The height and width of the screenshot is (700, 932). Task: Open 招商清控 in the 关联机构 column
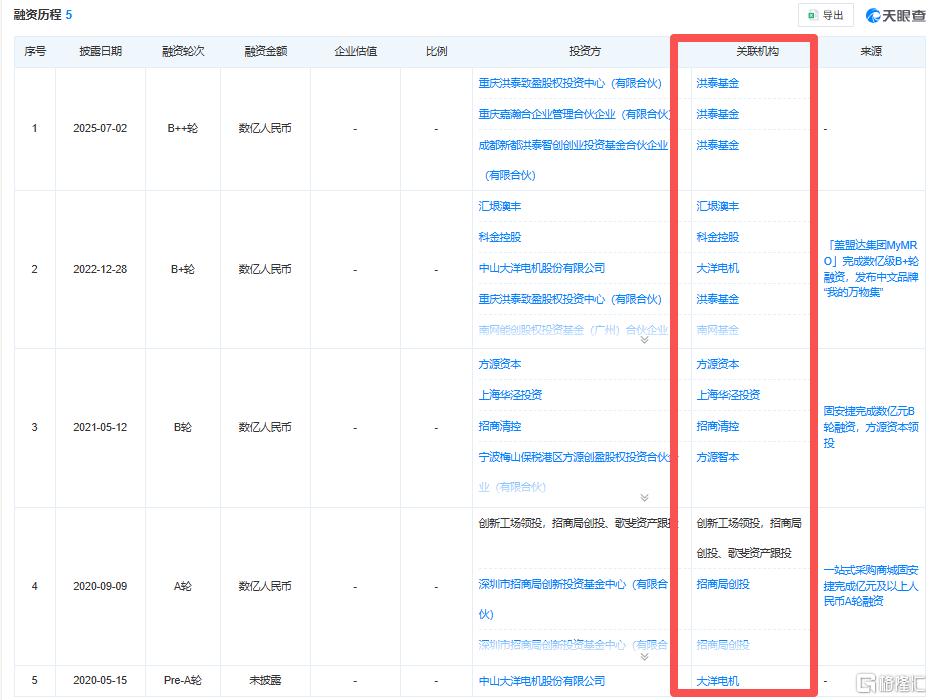click(x=717, y=426)
